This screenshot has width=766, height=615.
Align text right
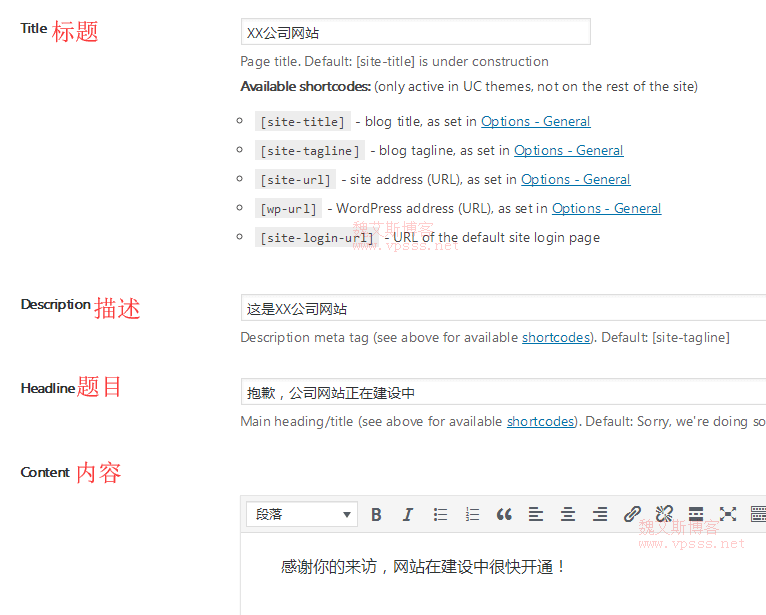[600, 514]
